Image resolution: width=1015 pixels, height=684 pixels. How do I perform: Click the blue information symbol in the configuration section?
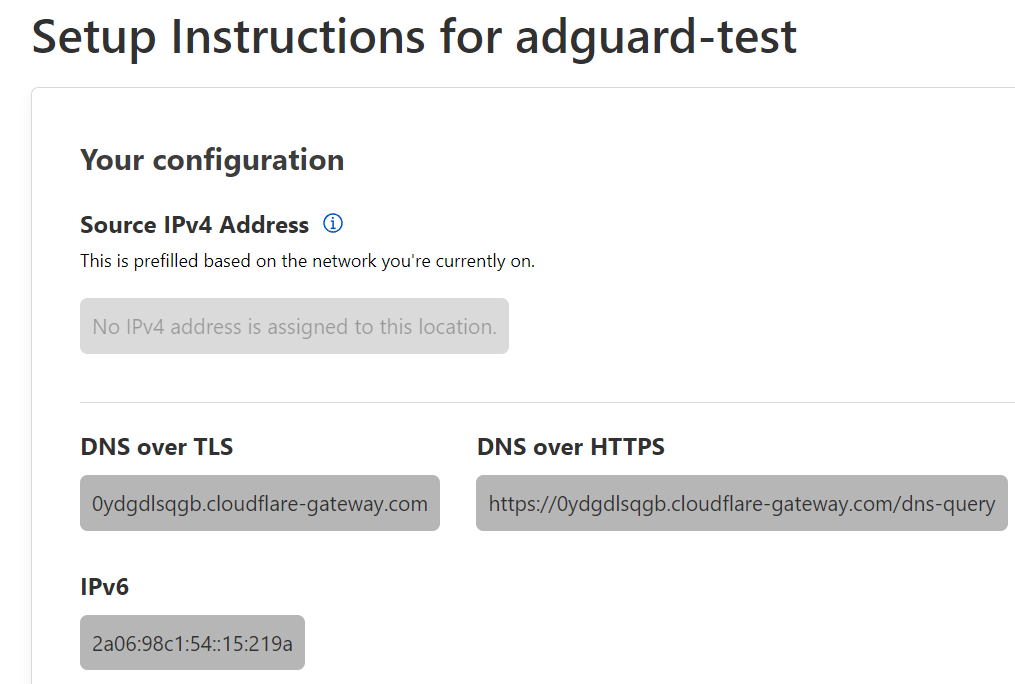point(332,224)
